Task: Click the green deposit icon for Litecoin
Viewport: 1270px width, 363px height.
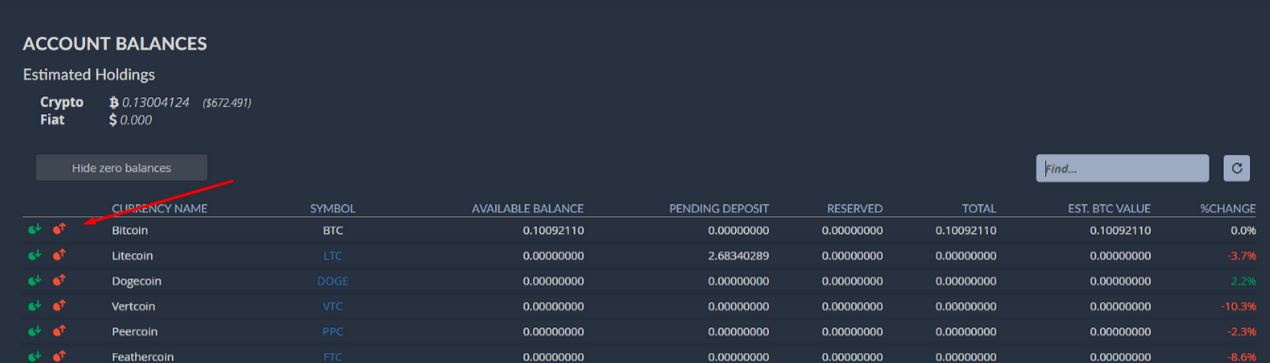Action: [35, 256]
